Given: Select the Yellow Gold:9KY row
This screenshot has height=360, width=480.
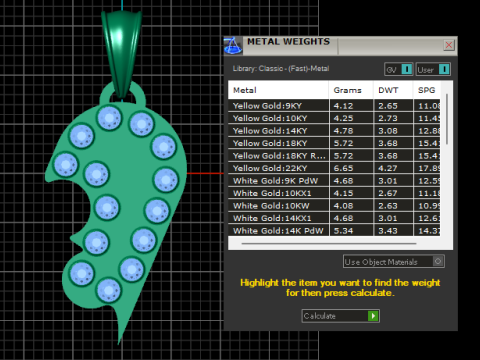Looking at the screenshot, I should click(x=334, y=106).
